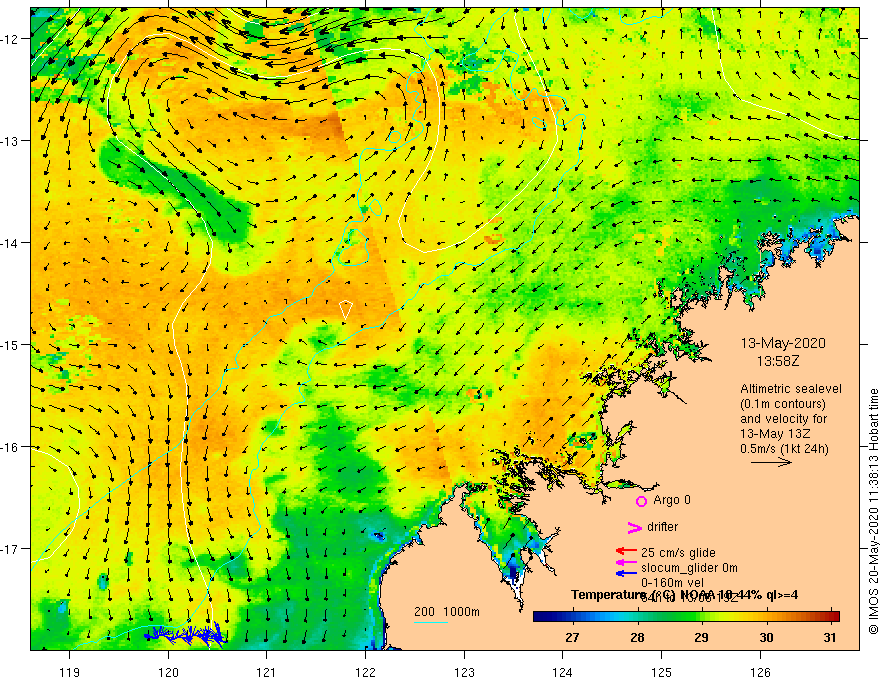Click the longitude label 119

[70, 672]
